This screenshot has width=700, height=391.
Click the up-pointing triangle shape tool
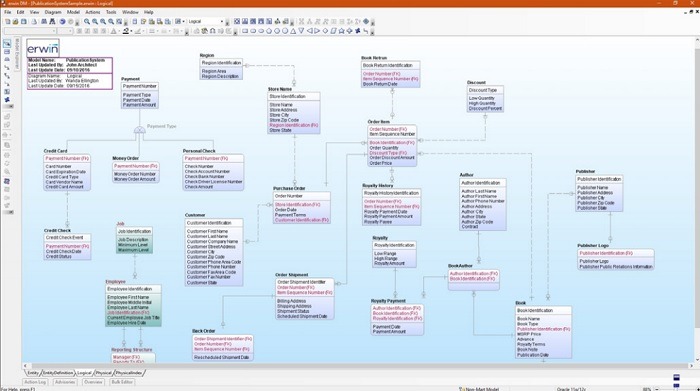(293, 31)
